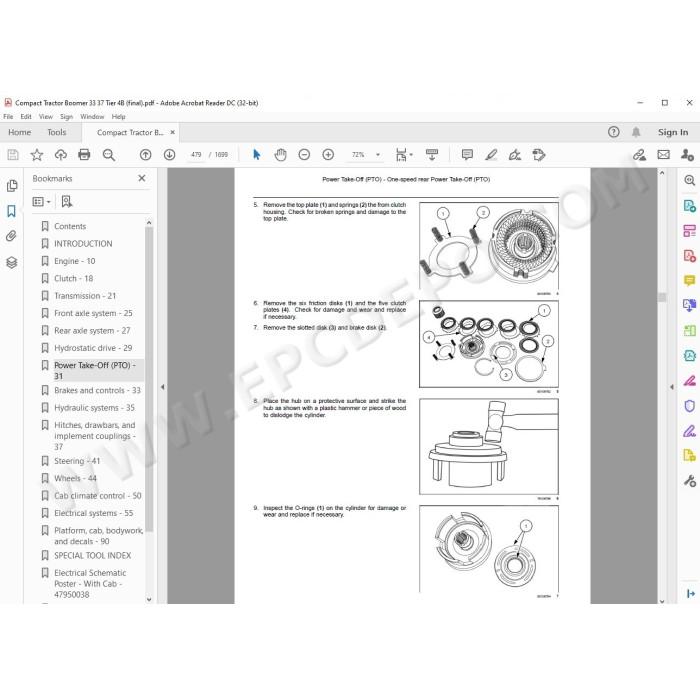Add a new bookmark button
The width and height of the screenshot is (700, 700).
click(x=67, y=202)
